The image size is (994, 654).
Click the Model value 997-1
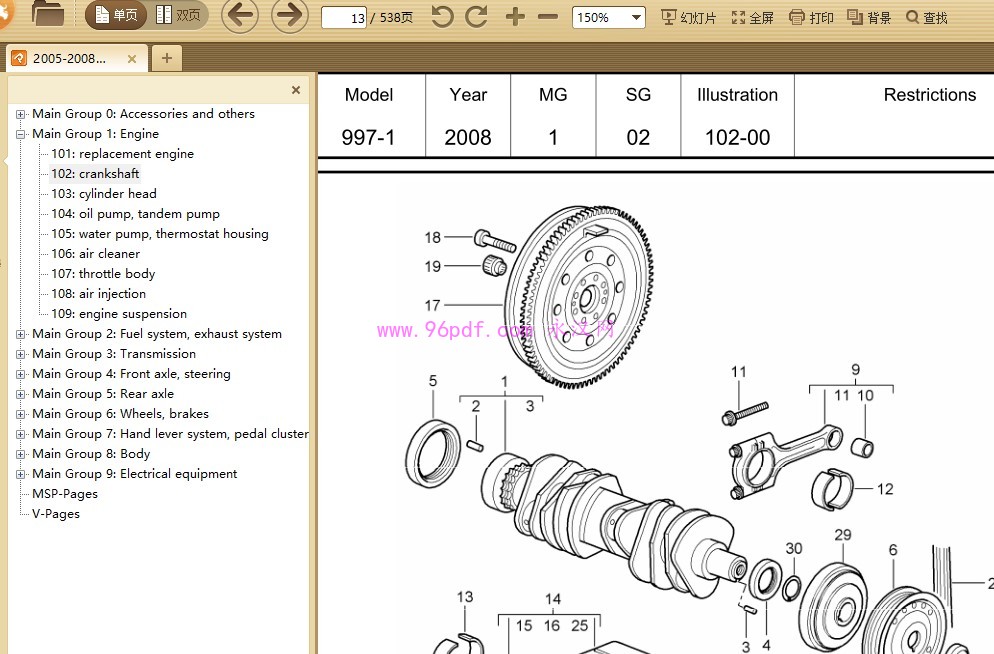[368, 137]
